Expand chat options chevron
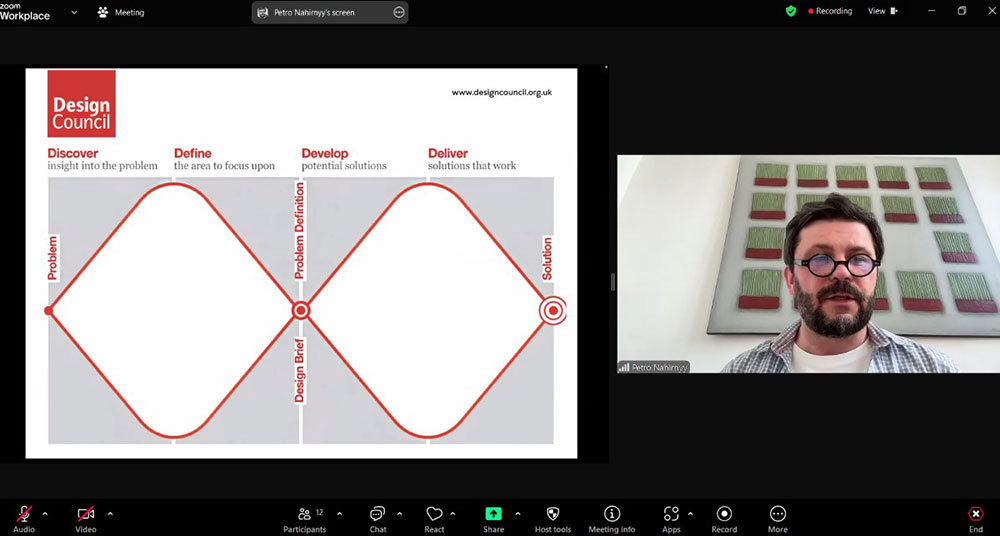This screenshot has height=536, width=1000. [399, 514]
